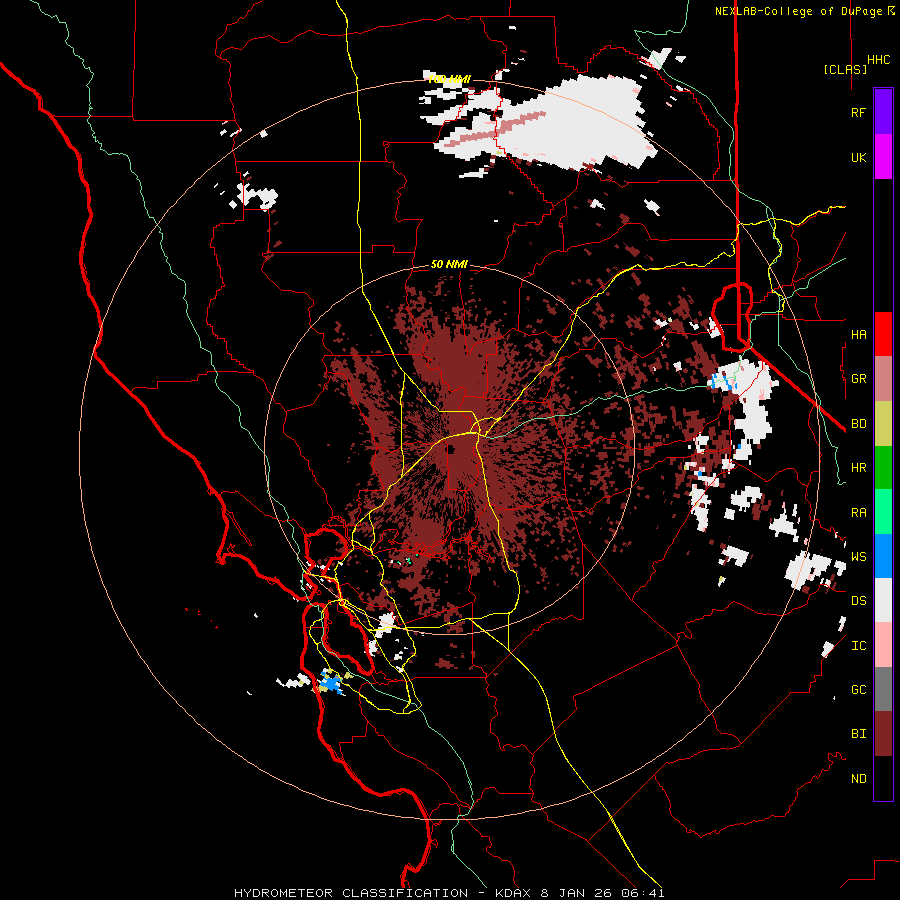This screenshot has width=900, height=900.
Task: Select the HA legend label
Action: pos(858,334)
